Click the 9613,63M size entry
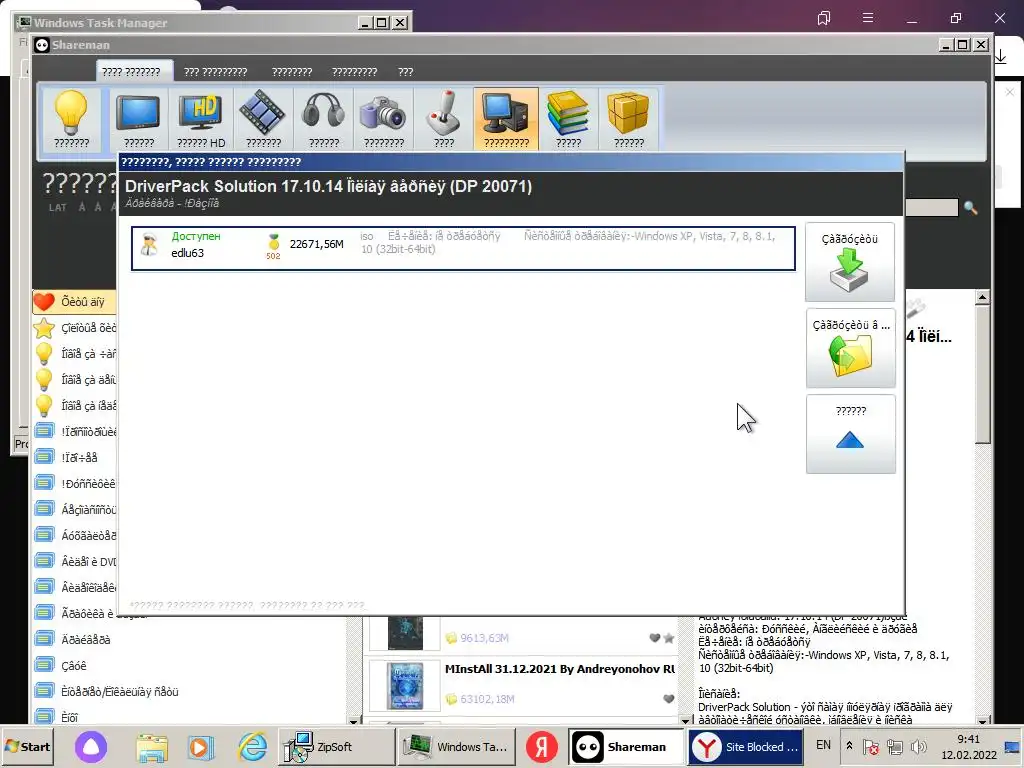 click(x=485, y=638)
